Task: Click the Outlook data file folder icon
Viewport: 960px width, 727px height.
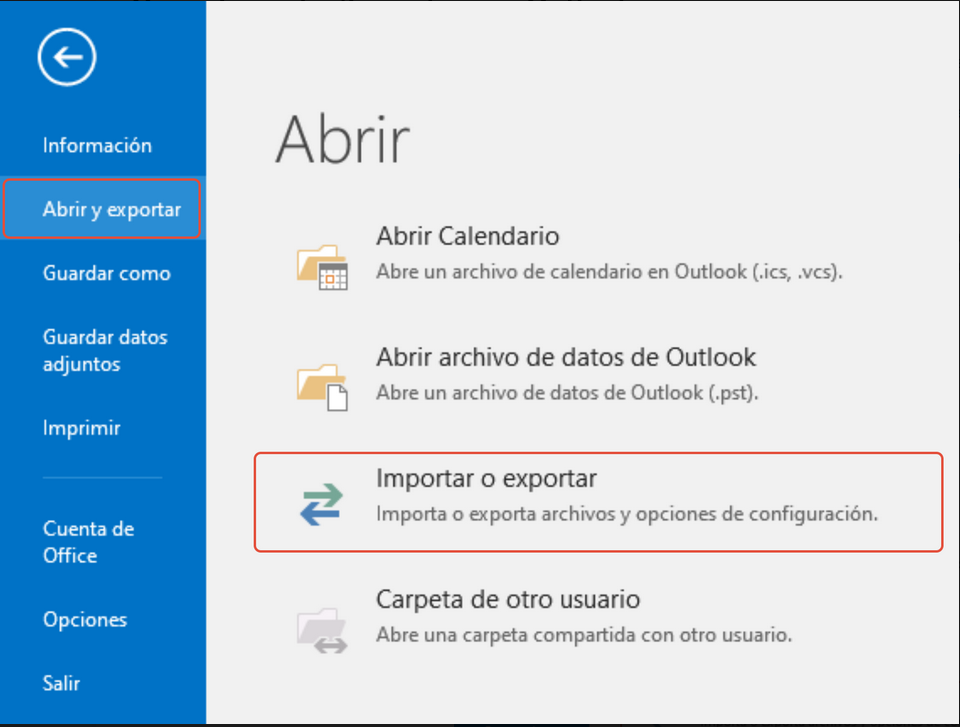Action: (322, 387)
